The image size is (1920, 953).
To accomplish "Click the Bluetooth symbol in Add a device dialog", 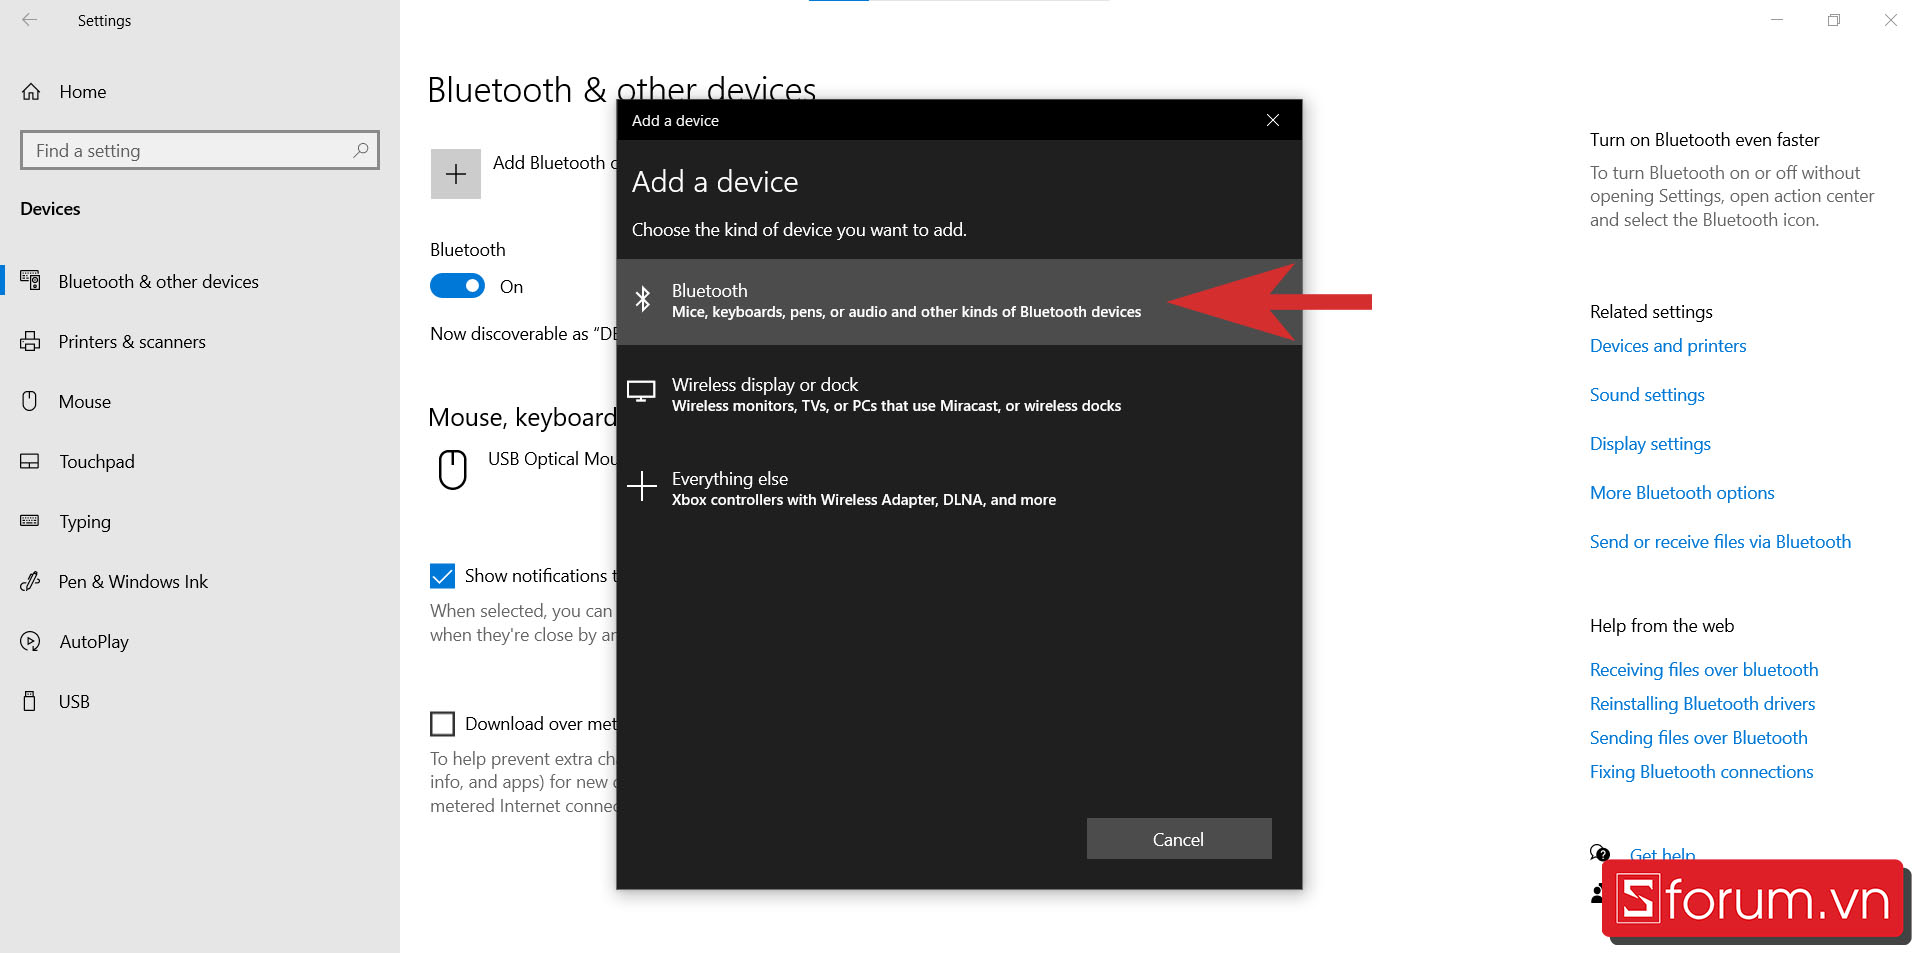I will tap(643, 299).
